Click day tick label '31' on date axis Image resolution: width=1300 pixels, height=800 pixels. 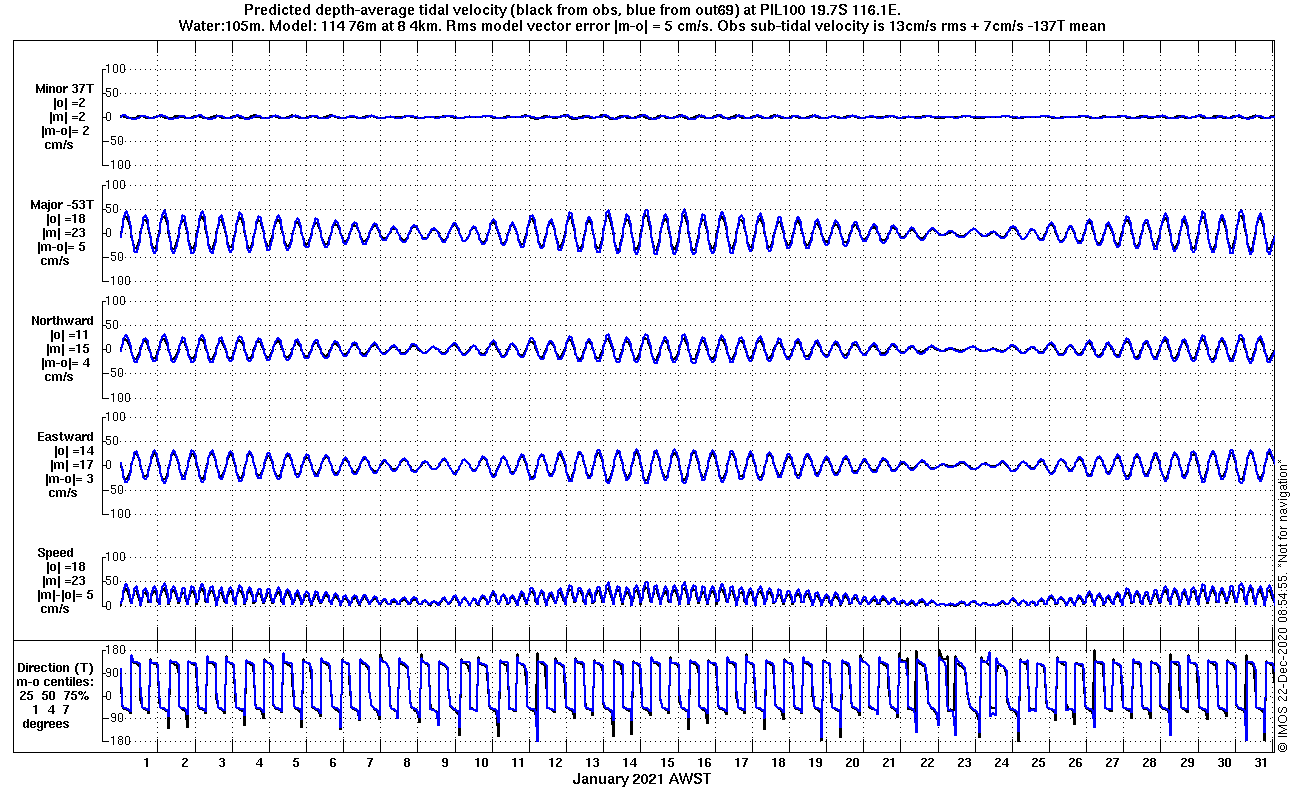pyautogui.click(x=1260, y=763)
